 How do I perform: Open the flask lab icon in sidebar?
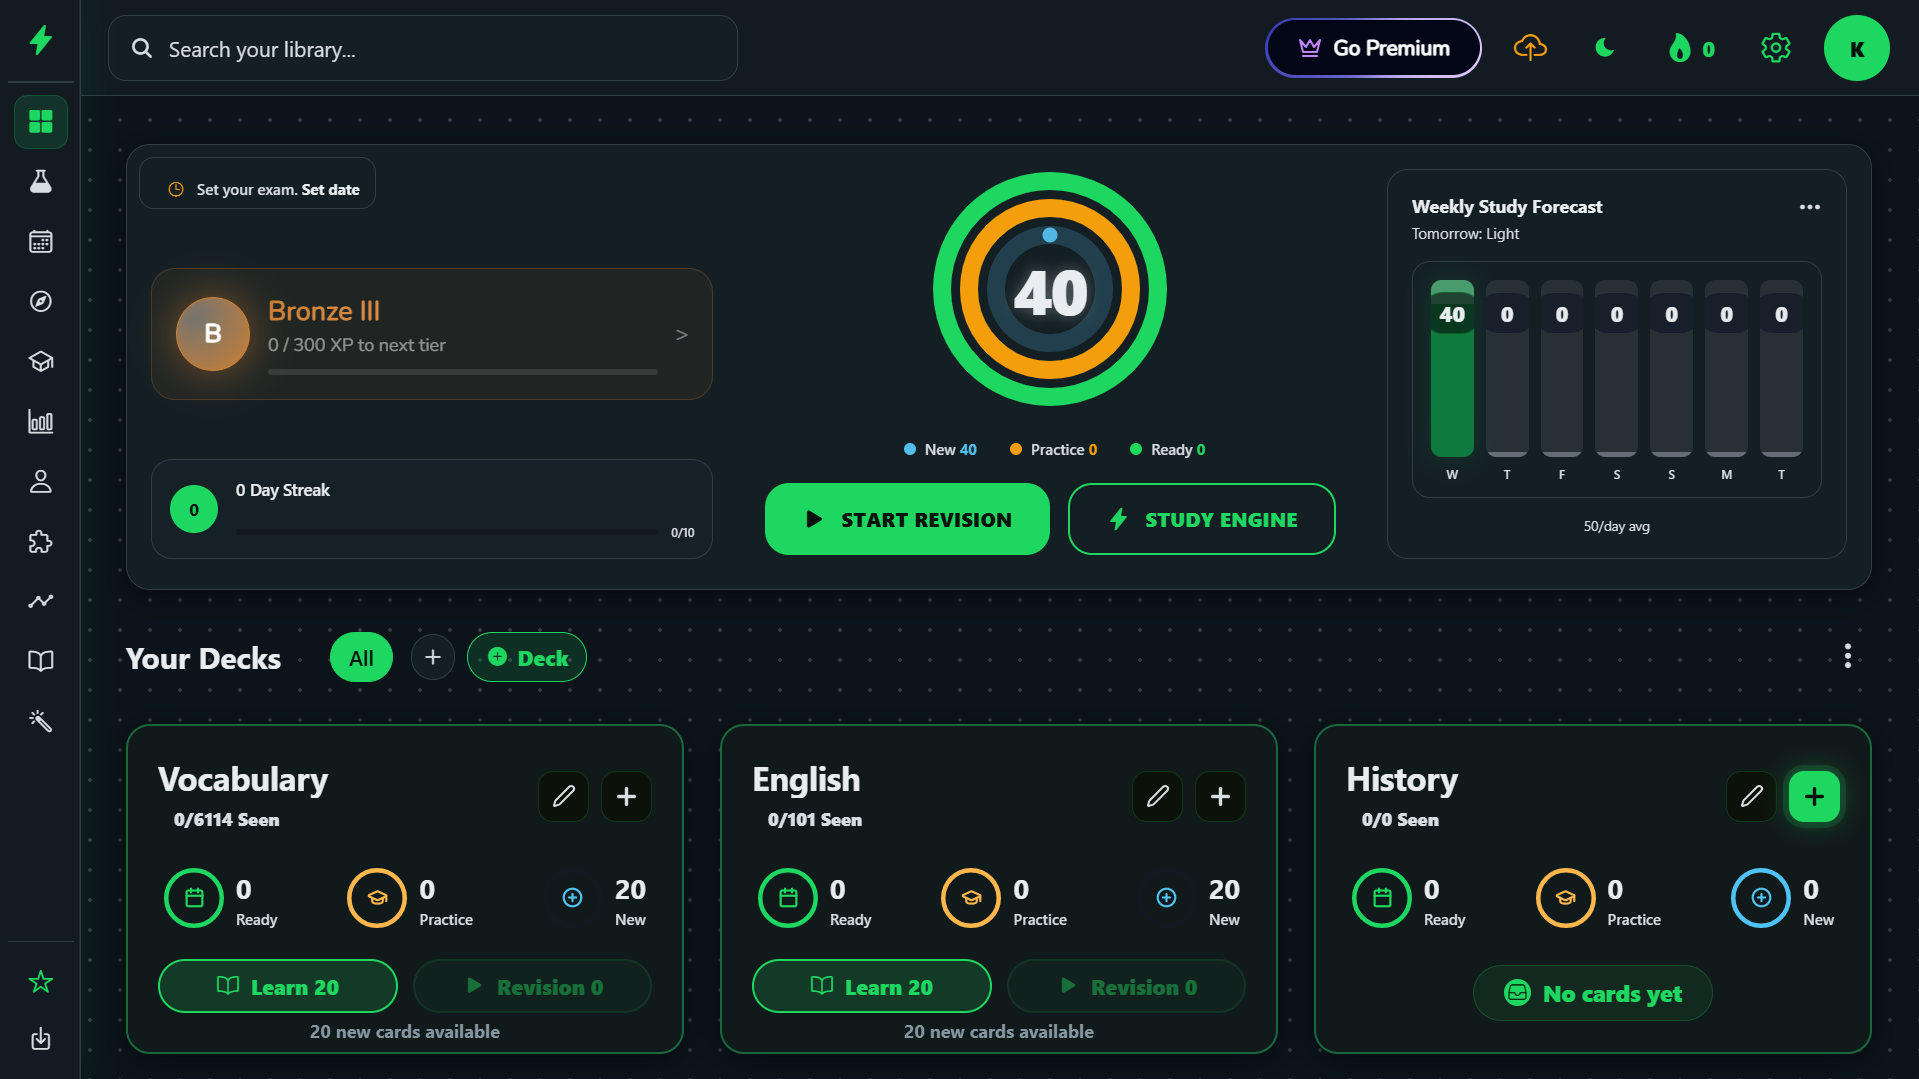(41, 181)
